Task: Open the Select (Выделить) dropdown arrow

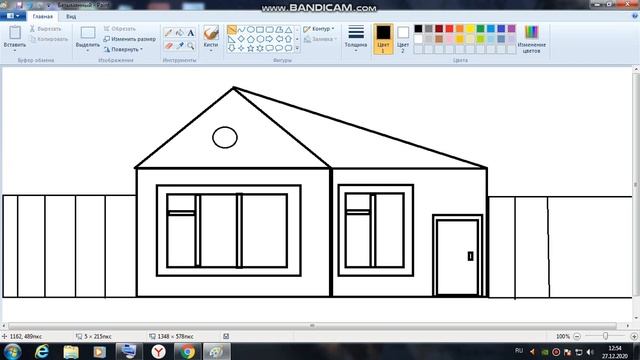Action: pos(87,51)
